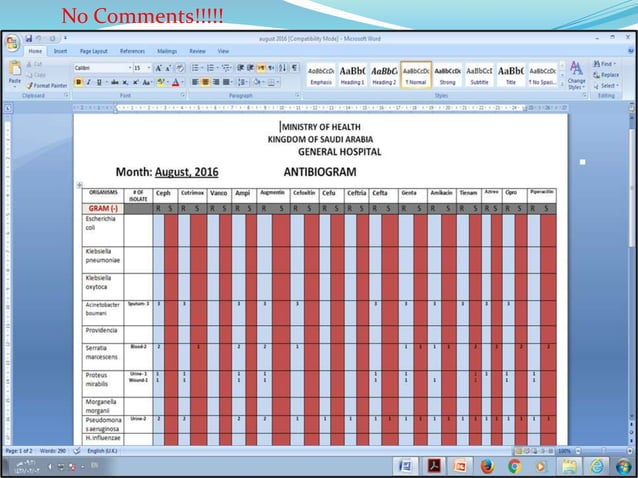The image size is (638, 478).
Task: Open the multilevel list menu
Action: tap(226, 68)
